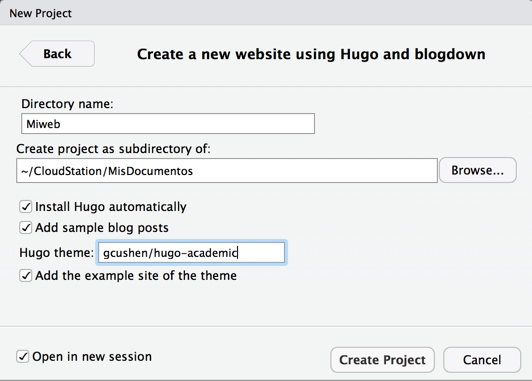Click the Add the example site of the theme text
The width and height of the screenshot is (532, 381).
tap(136, 275)
